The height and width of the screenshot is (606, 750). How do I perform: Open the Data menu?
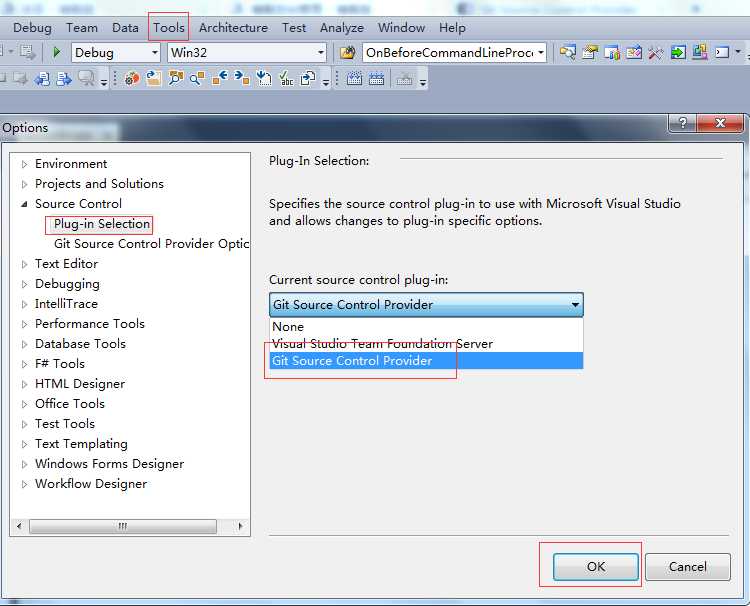(125, 28)
